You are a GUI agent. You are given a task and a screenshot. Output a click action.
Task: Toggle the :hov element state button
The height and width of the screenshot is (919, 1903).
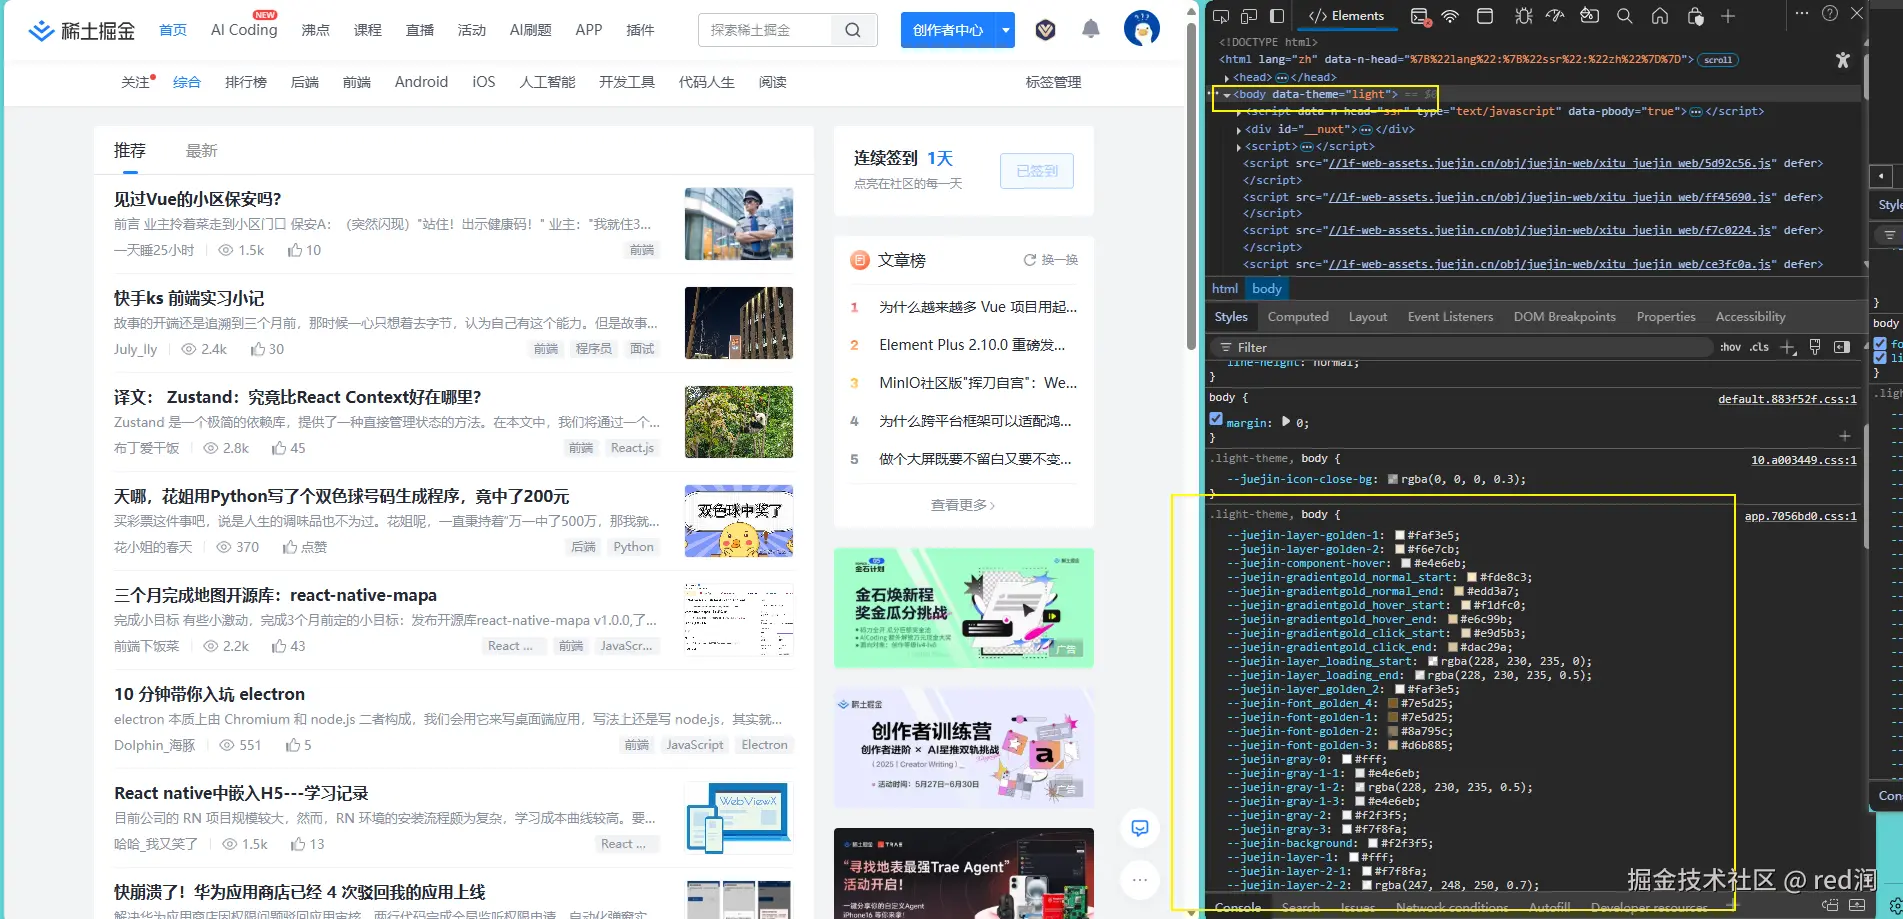[x=1730, y=348]
